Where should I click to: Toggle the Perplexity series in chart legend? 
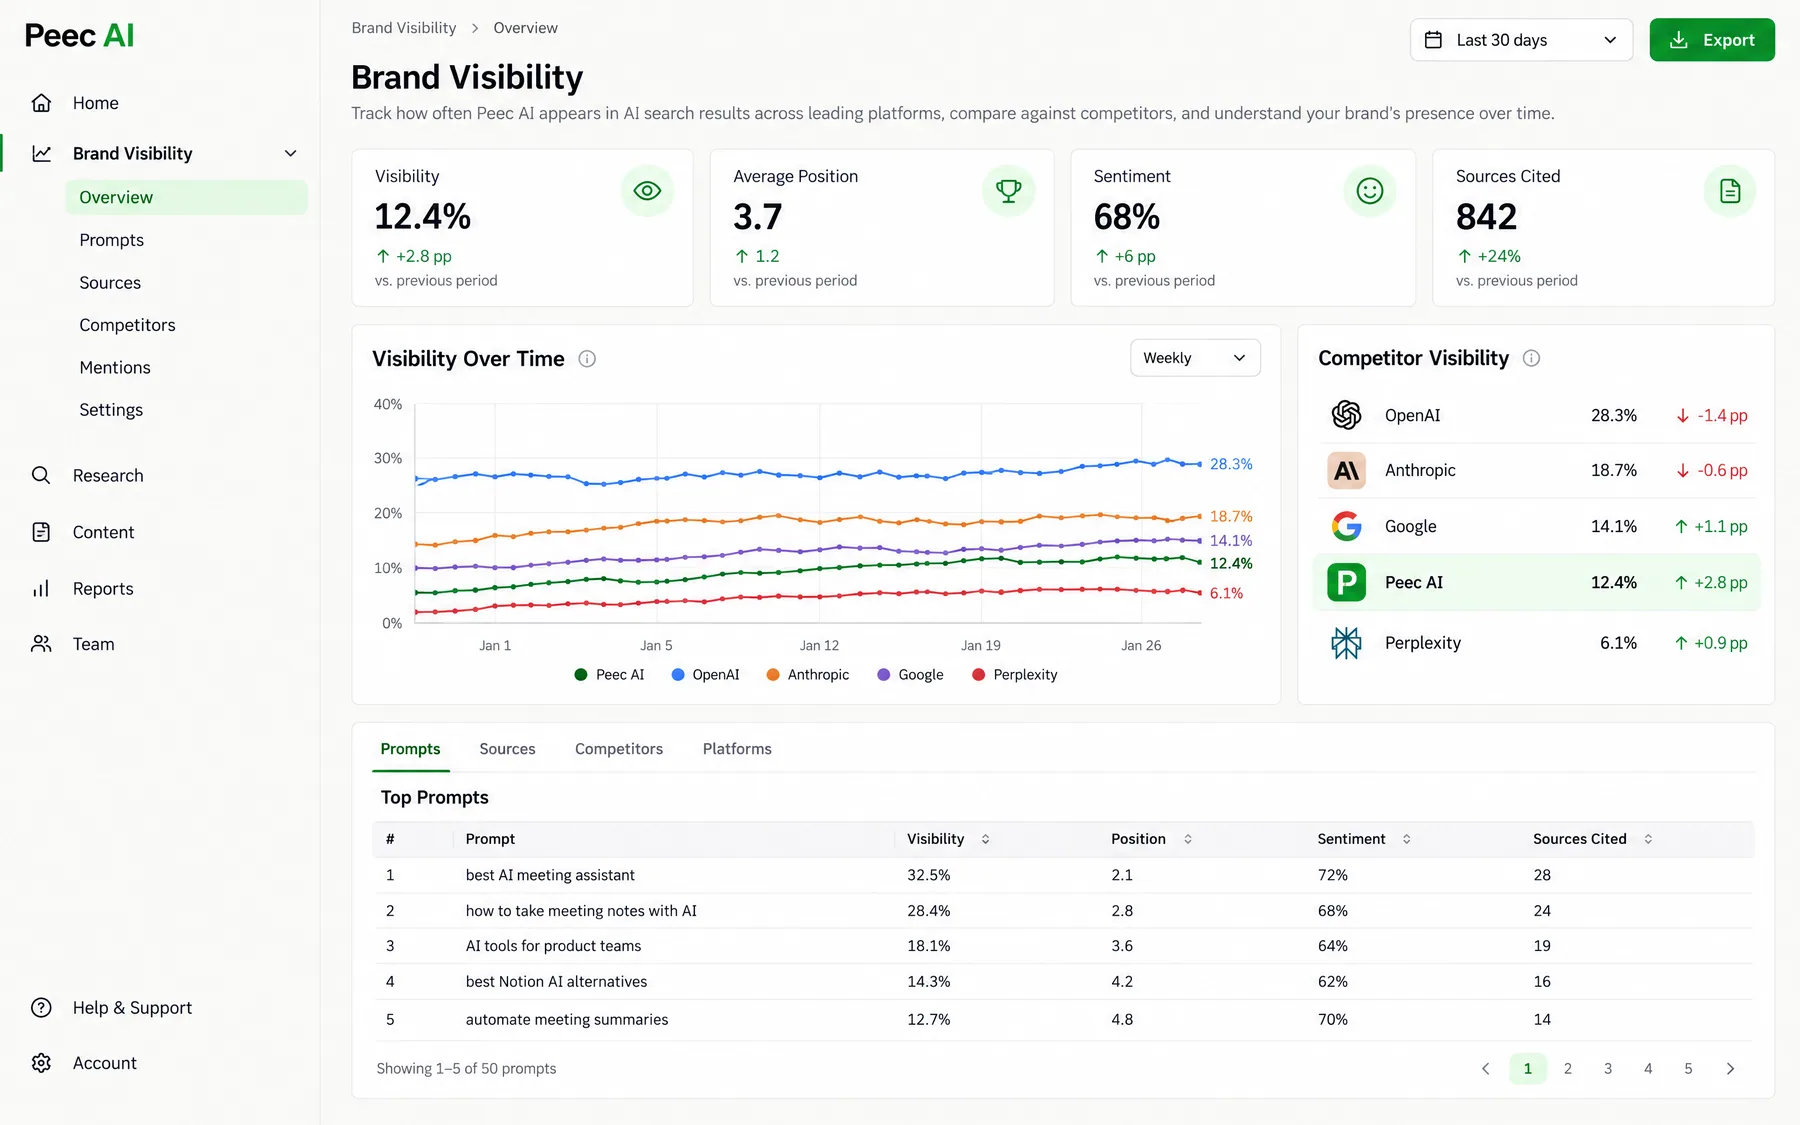1015,675
